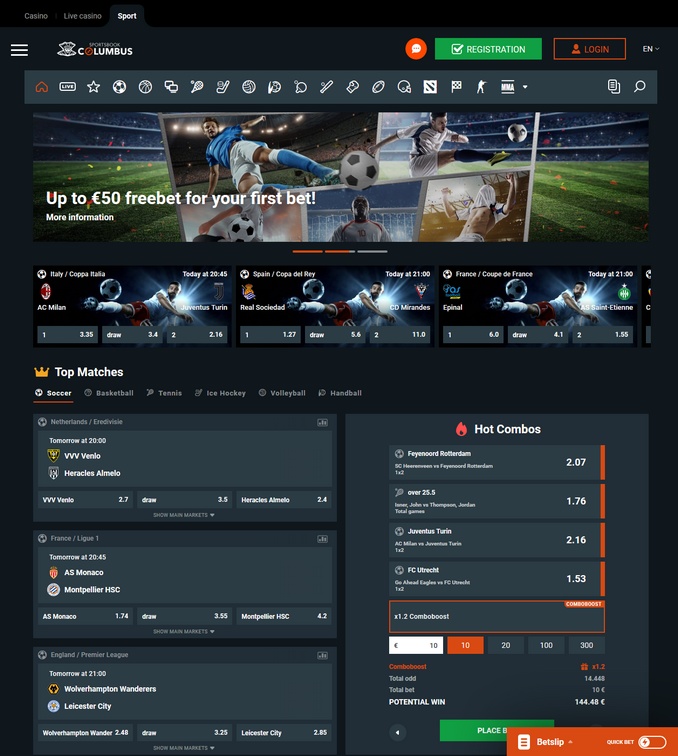Click the Columbus sportsbook logo

pos(95,49)
